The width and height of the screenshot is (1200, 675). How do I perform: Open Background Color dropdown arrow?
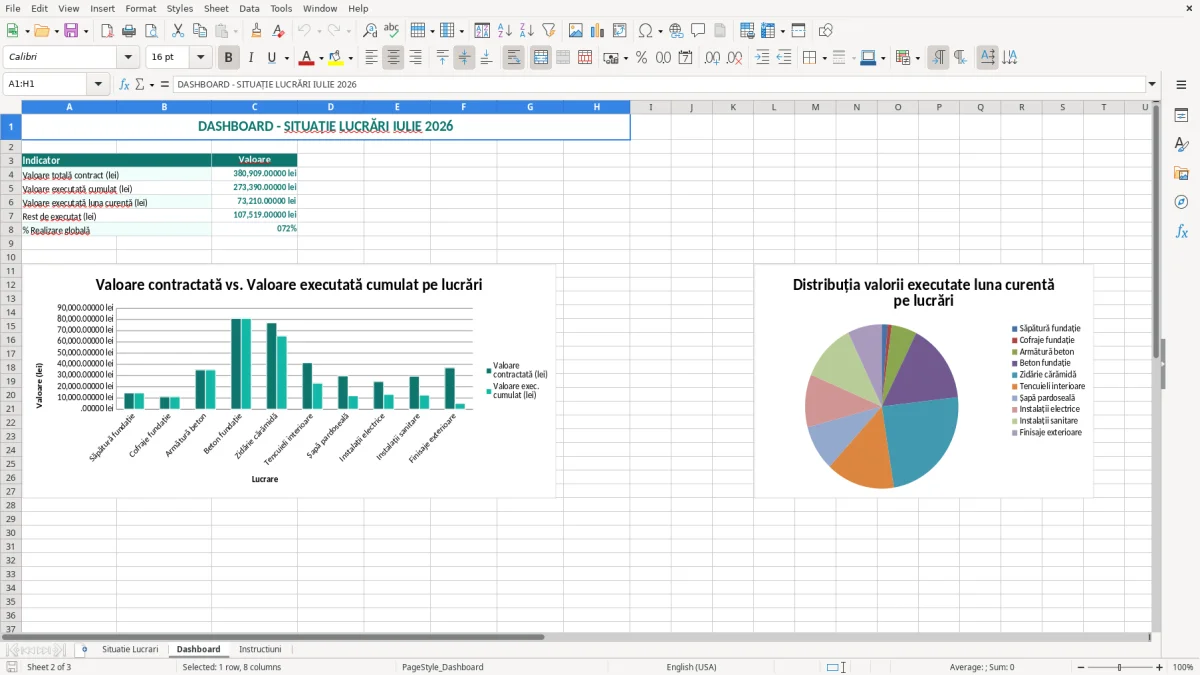pyautogui.click(x=351, y=58)
